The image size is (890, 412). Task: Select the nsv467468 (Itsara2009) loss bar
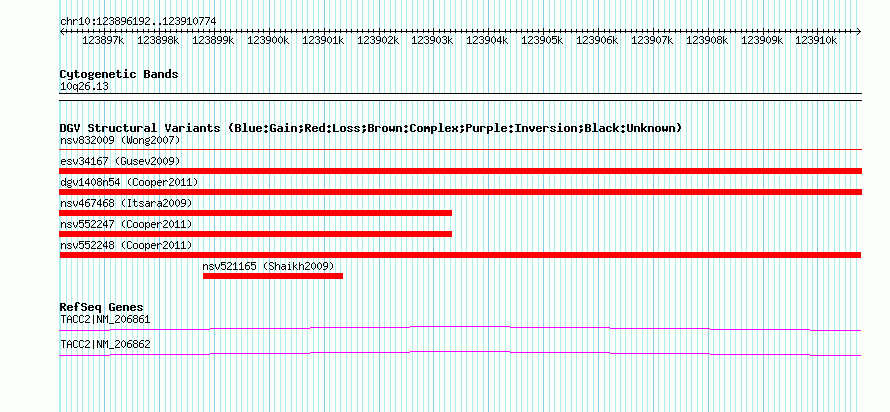(255, 213)
